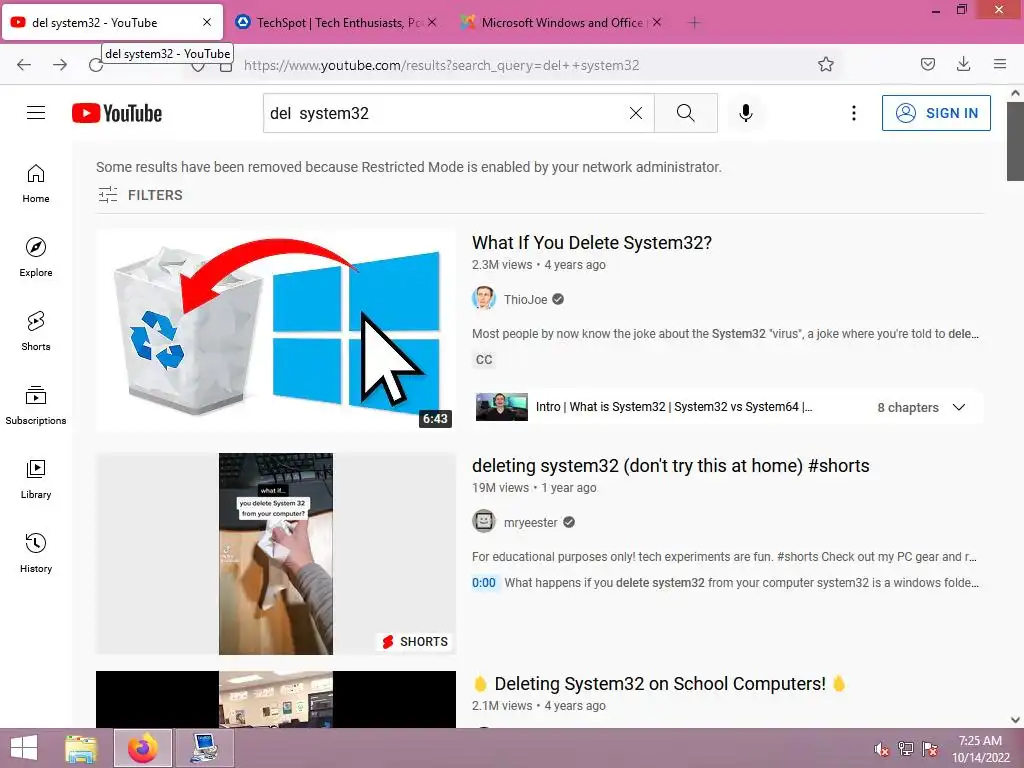Open "What If You Delete System32?" title
The height and width of the screenshot is (768, 1024).
[x=592, y=243]
